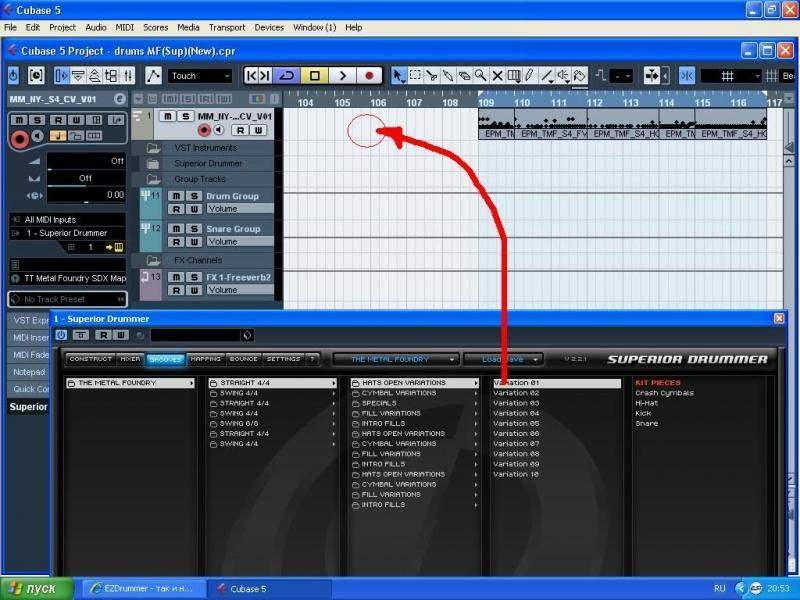
Task: Bypass the Superior Drummer plugin power button
Action: 61,335
